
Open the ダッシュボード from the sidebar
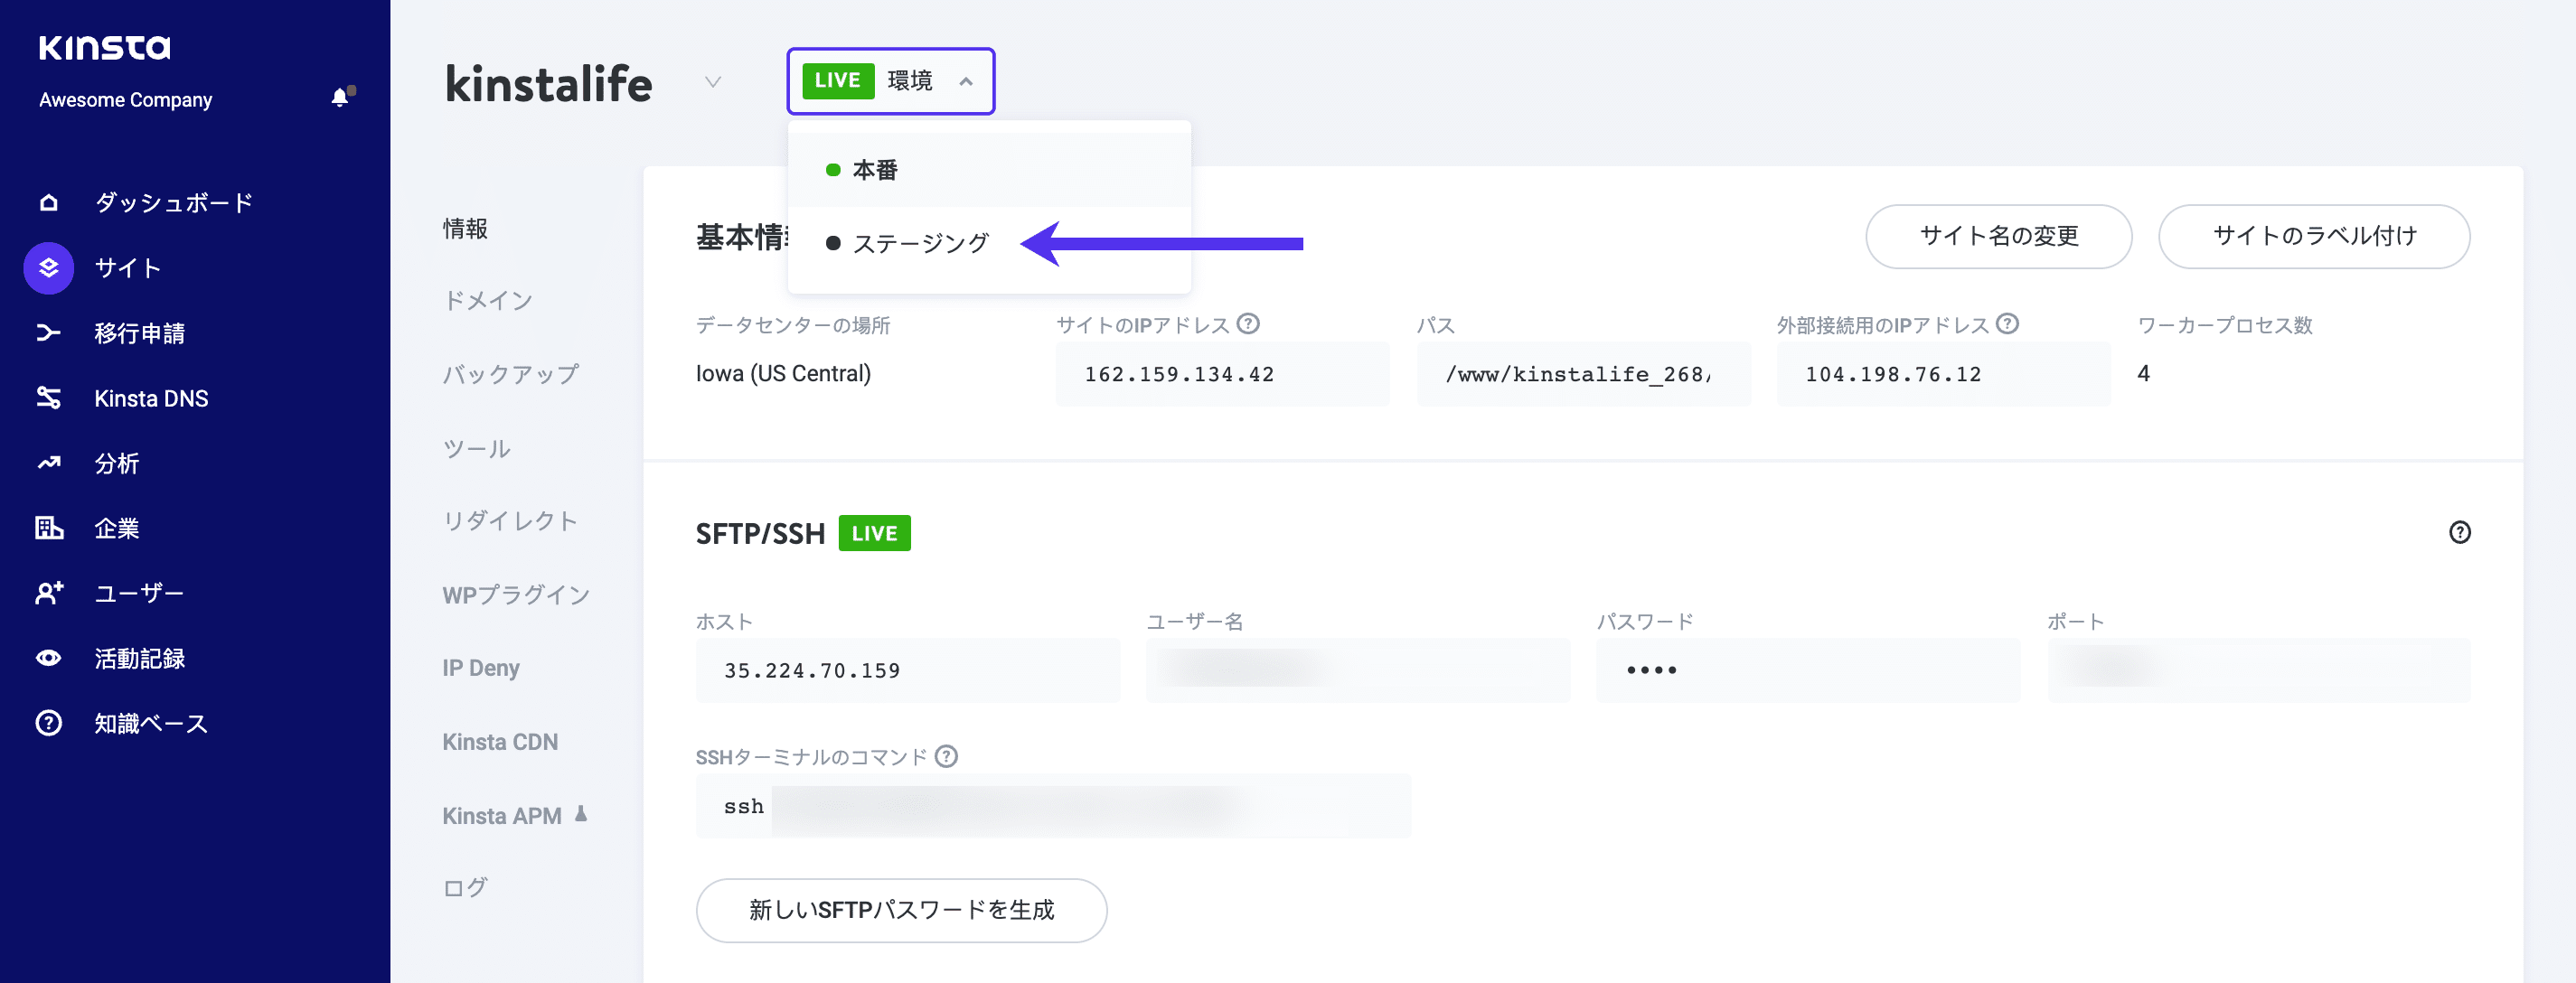(x=172, y=202)
